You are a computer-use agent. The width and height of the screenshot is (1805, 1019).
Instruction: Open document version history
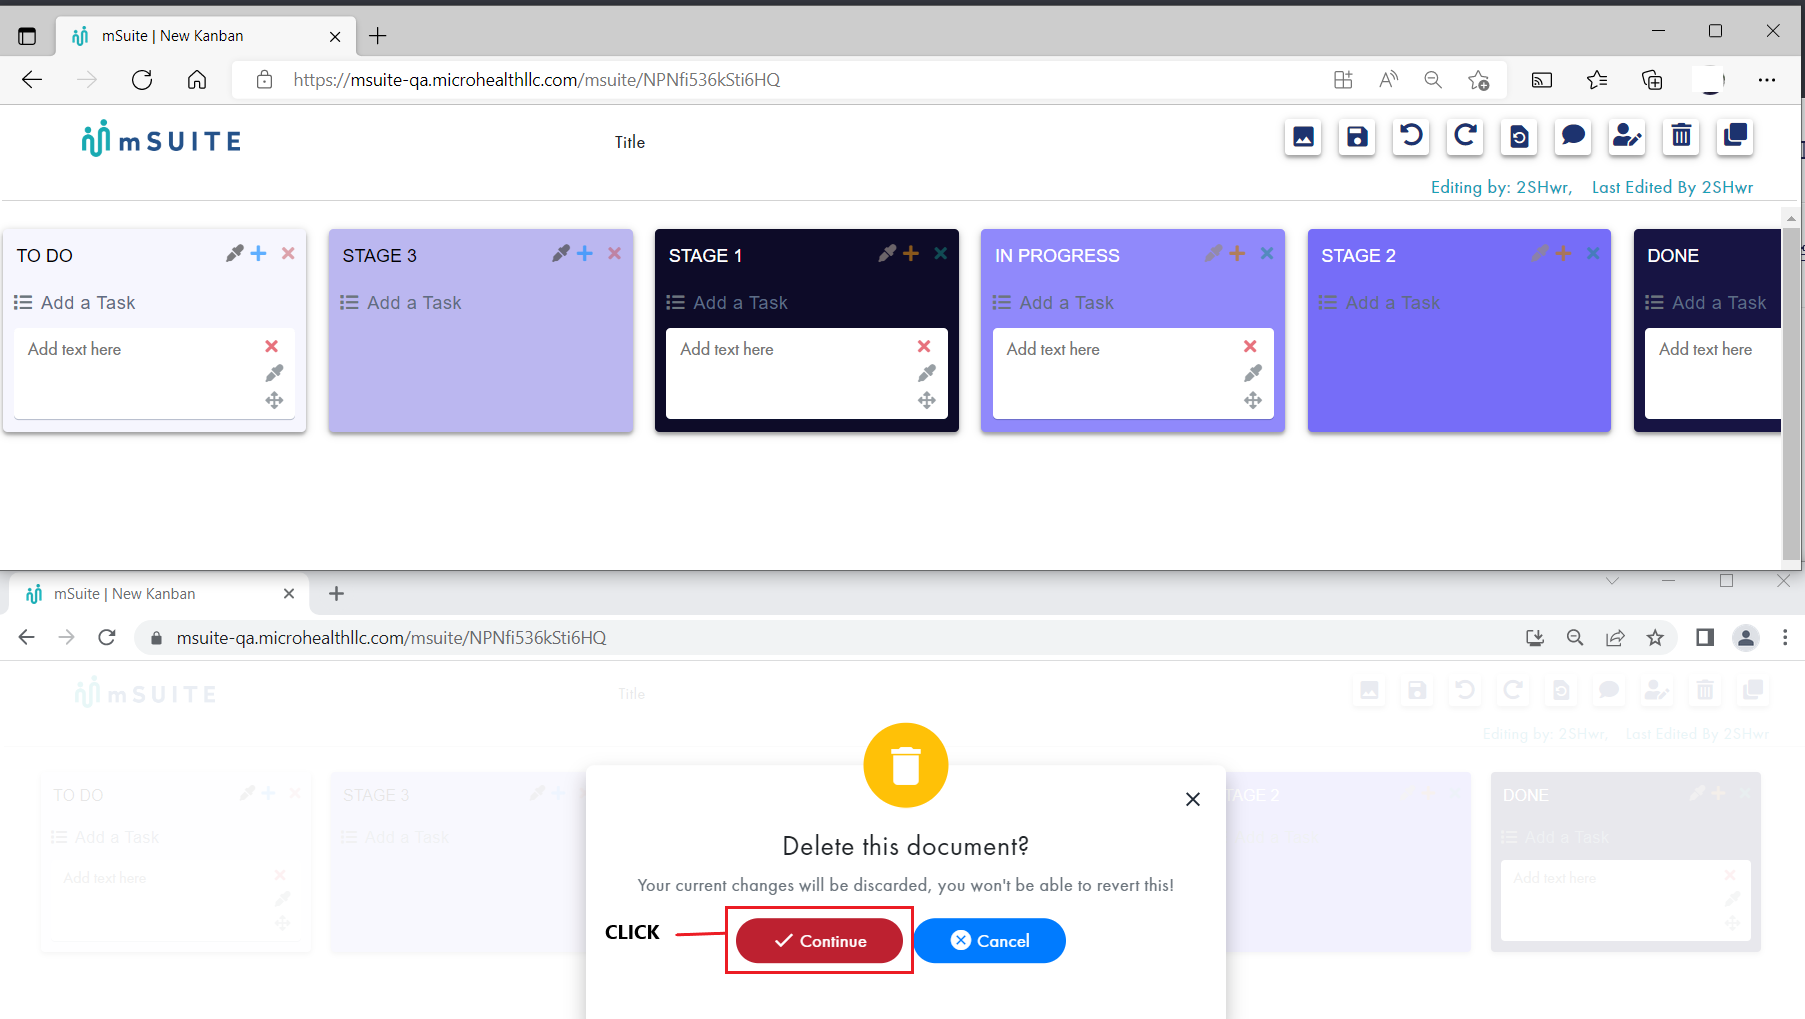pyautogui.click(x=1518, y=137)
